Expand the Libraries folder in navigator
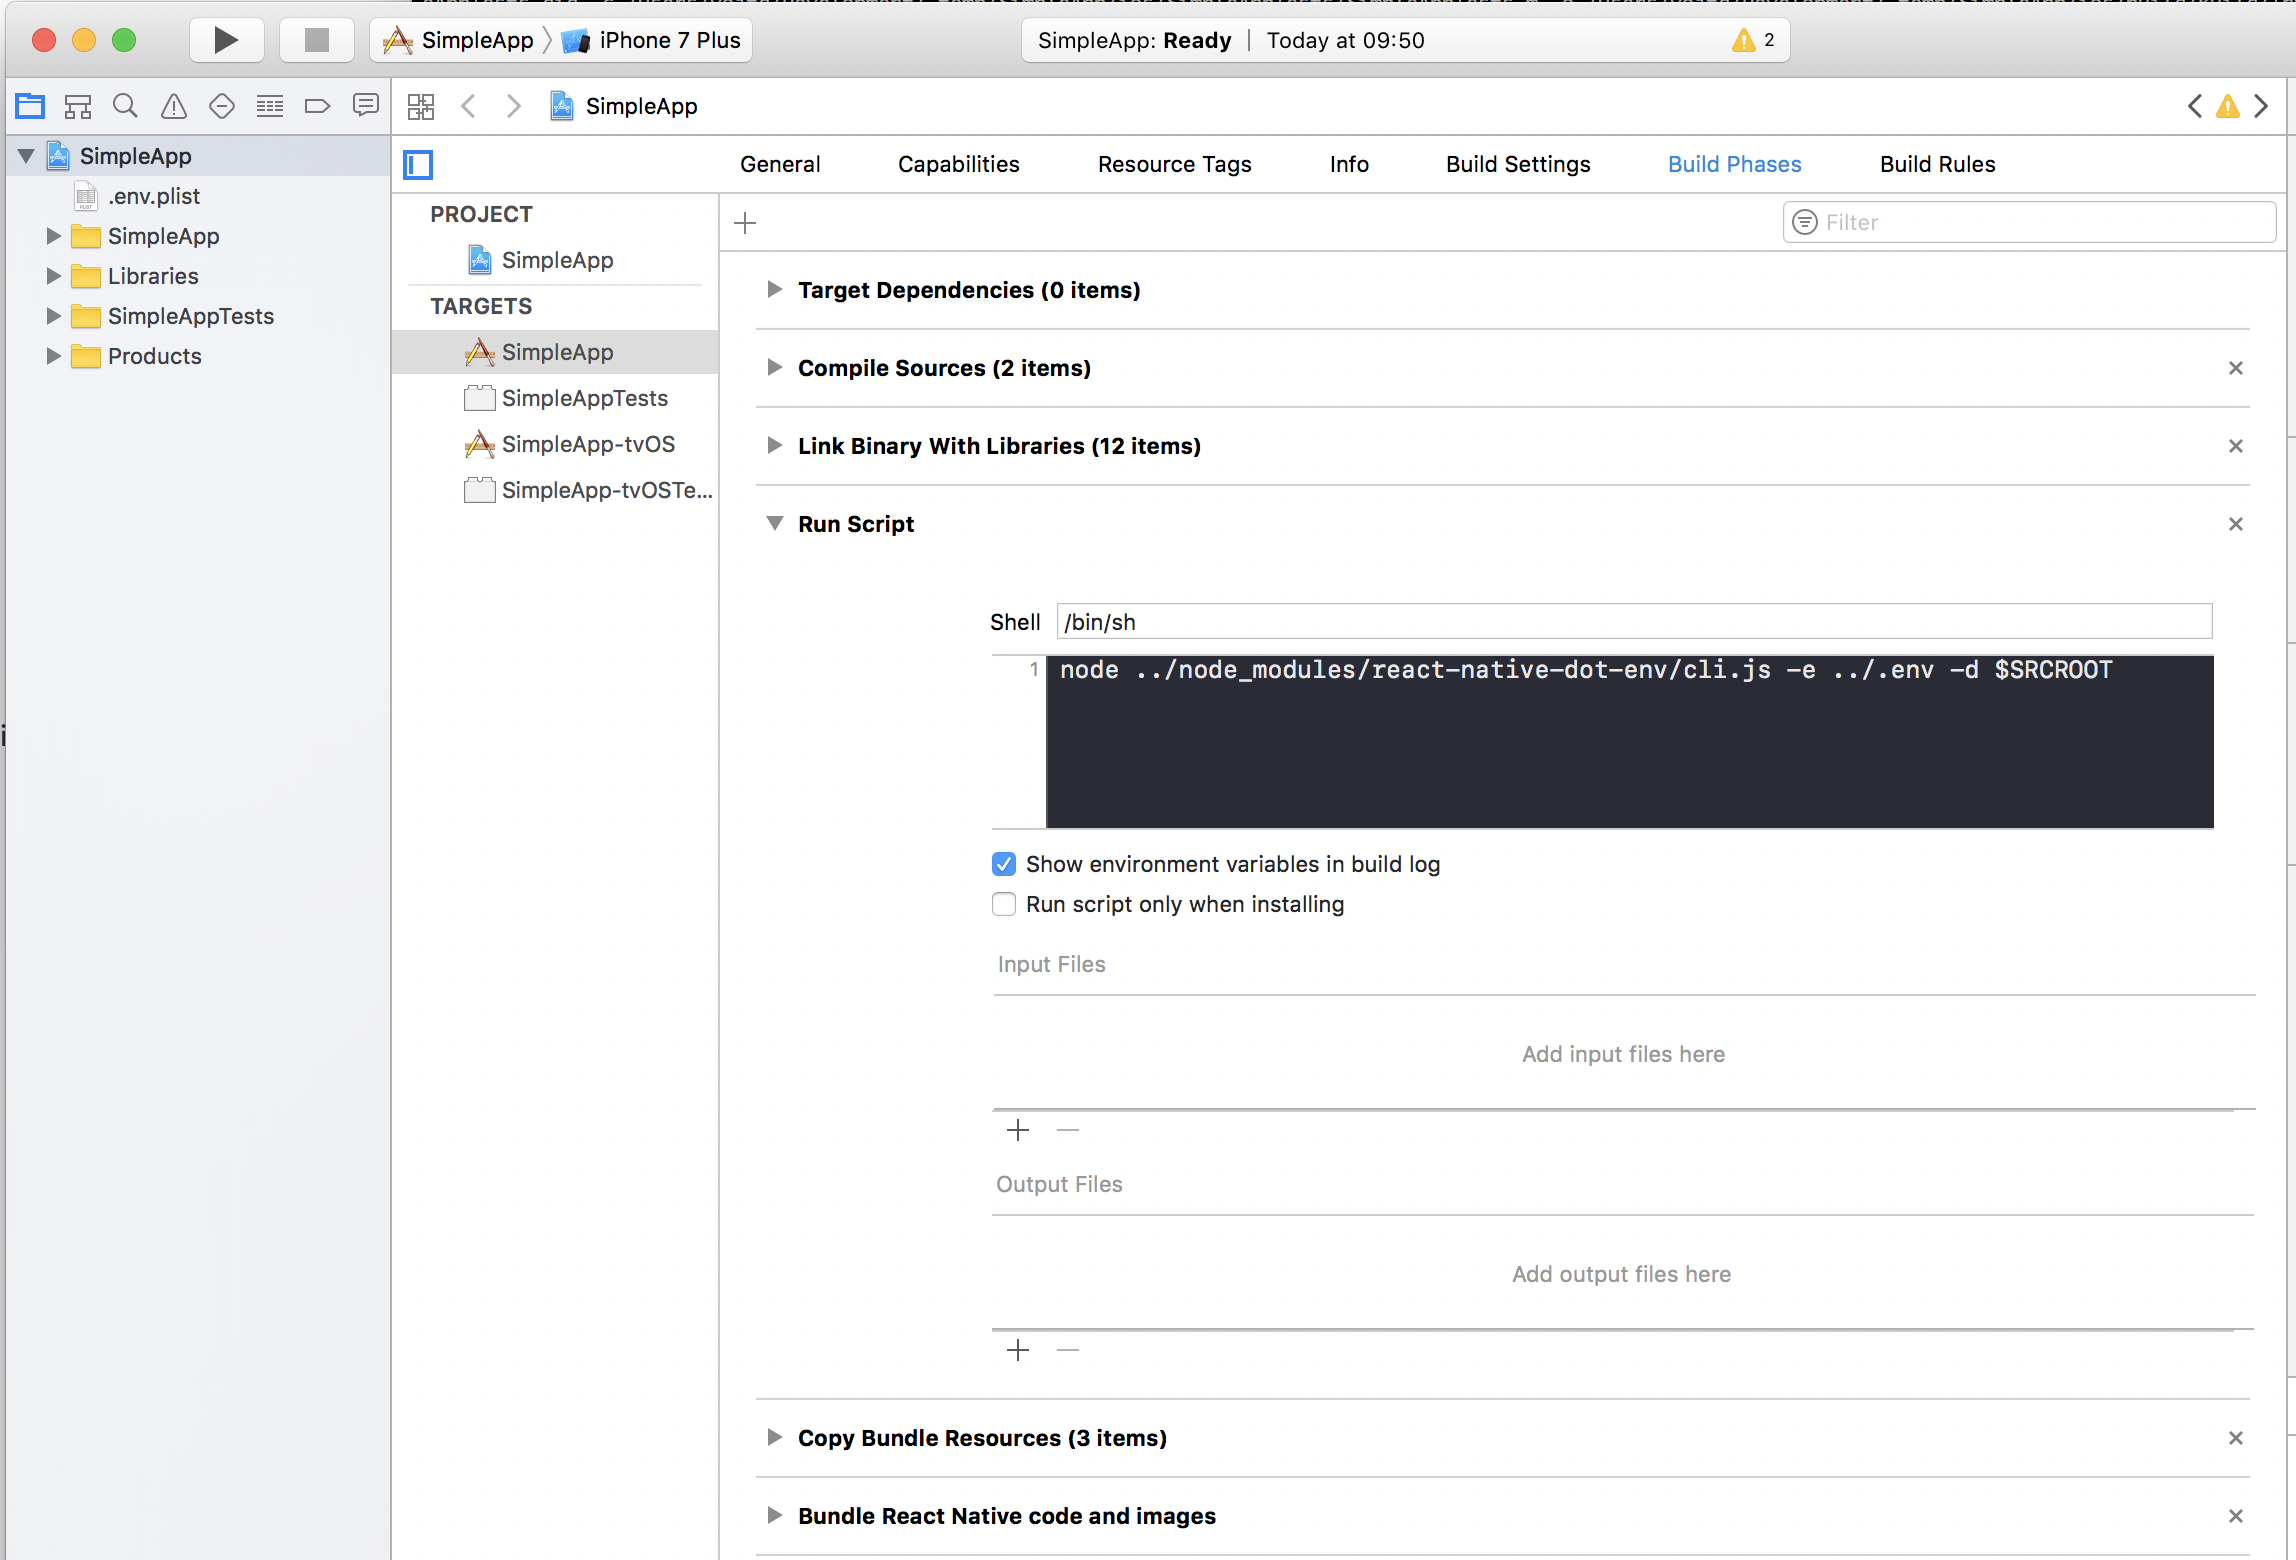This screenshot has height=1560, width=2296. point(54,276)
